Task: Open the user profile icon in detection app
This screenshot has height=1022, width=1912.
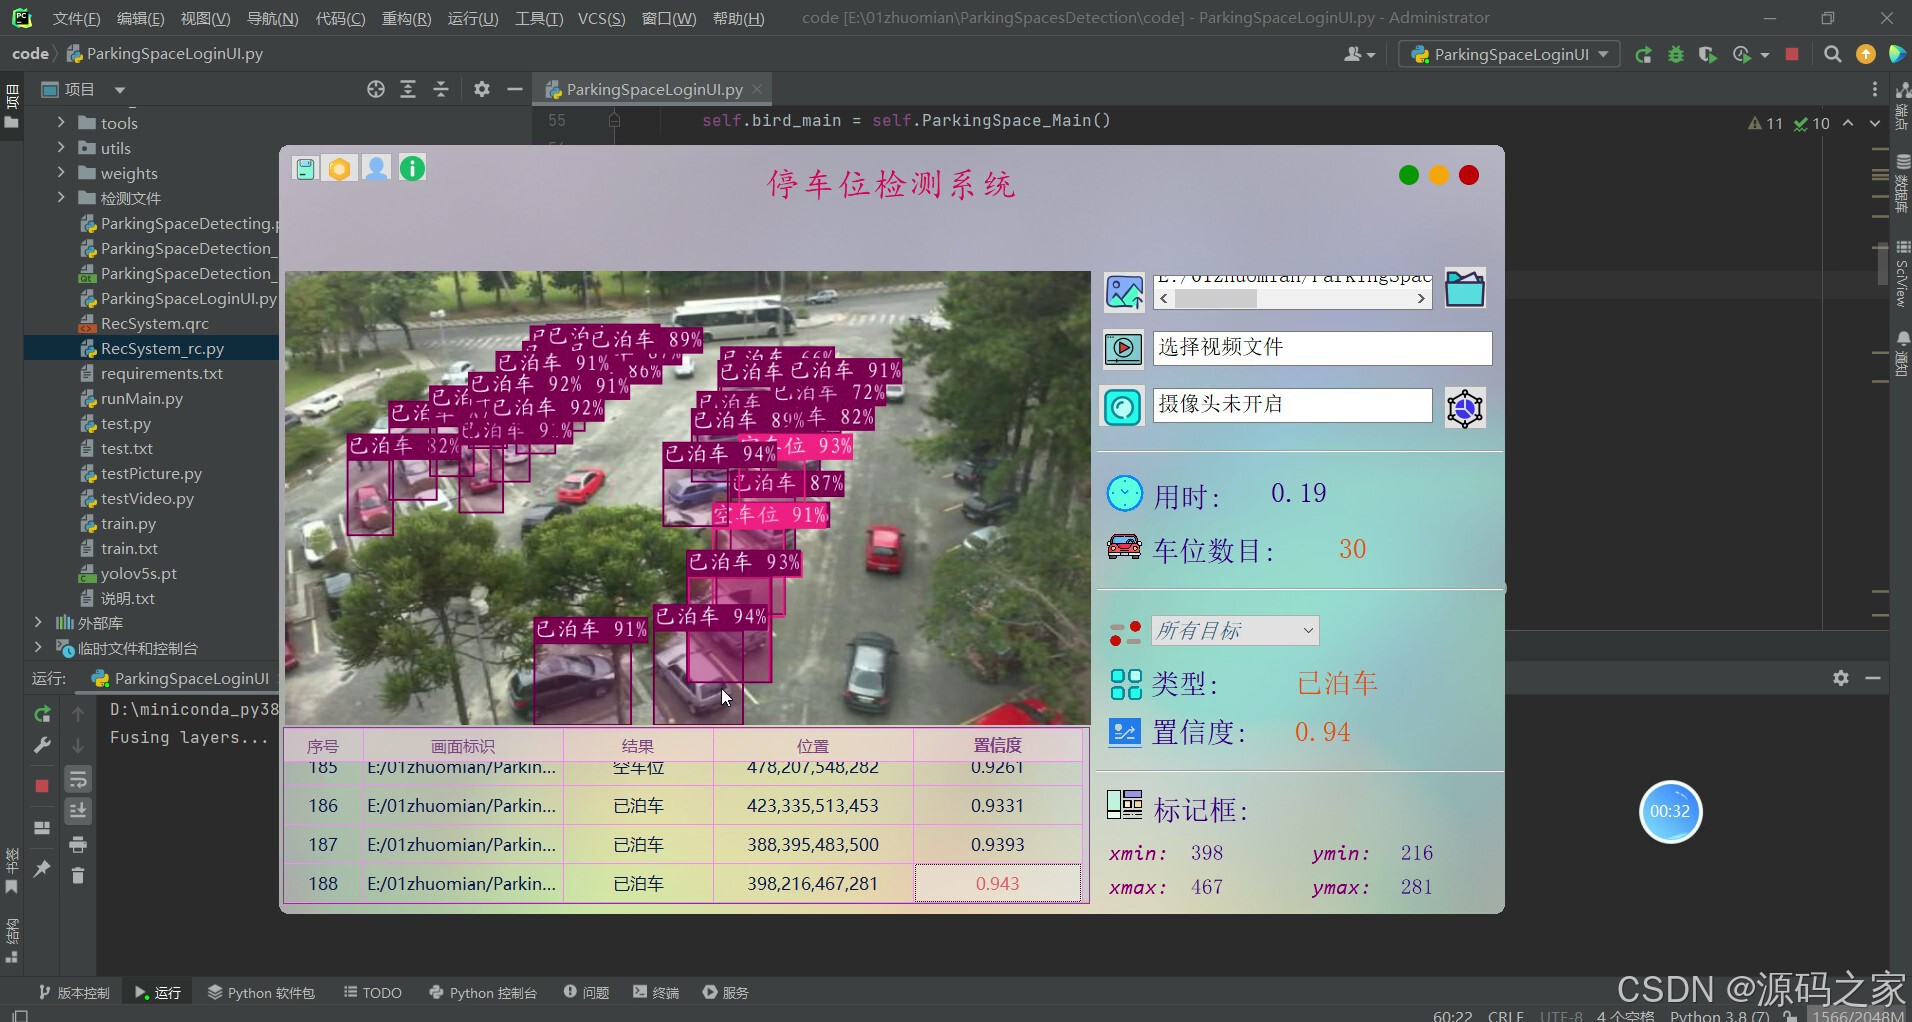Action: pos(376,169)
